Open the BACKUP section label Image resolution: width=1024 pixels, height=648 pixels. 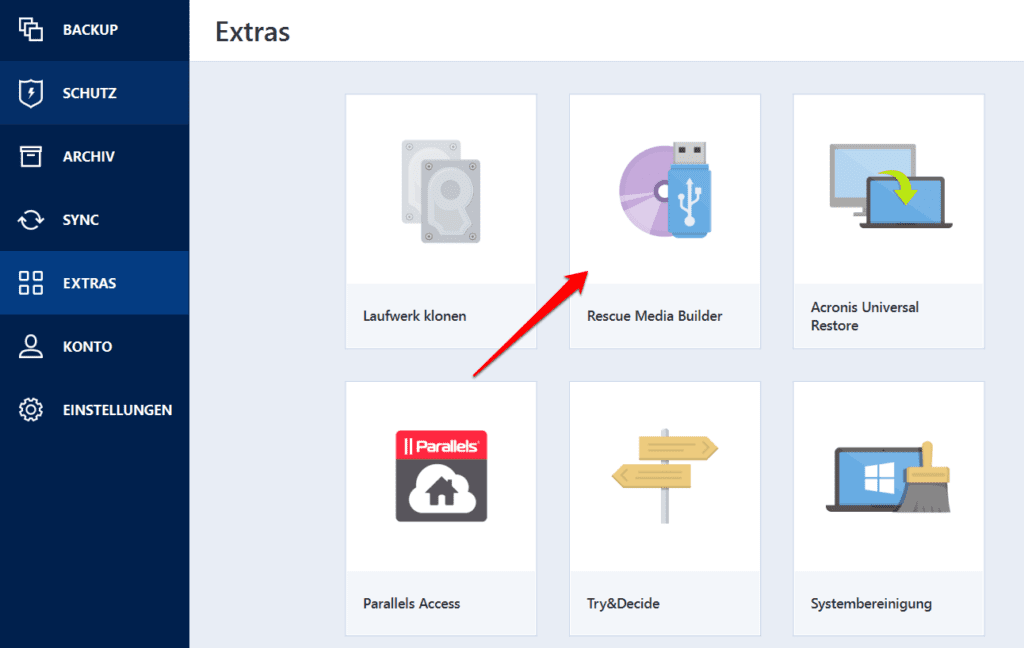90,30
